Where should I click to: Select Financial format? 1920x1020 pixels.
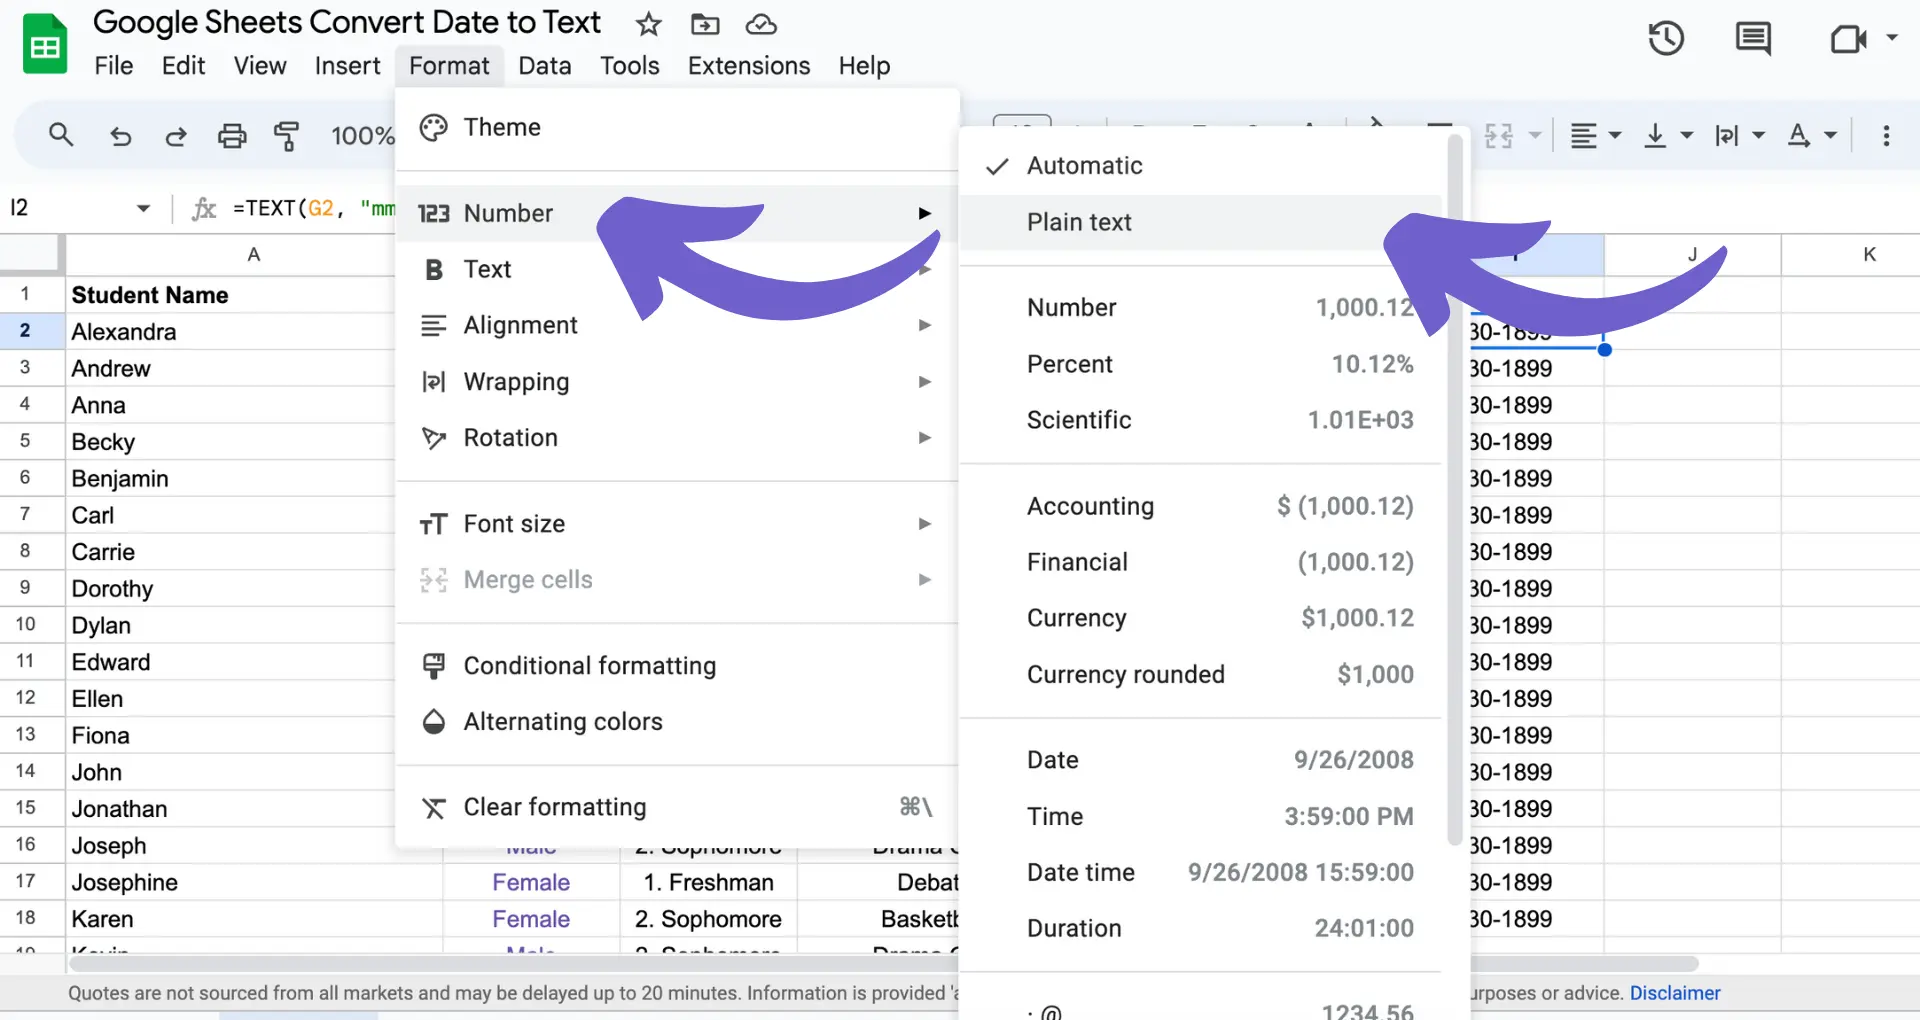coord(1201,562)
